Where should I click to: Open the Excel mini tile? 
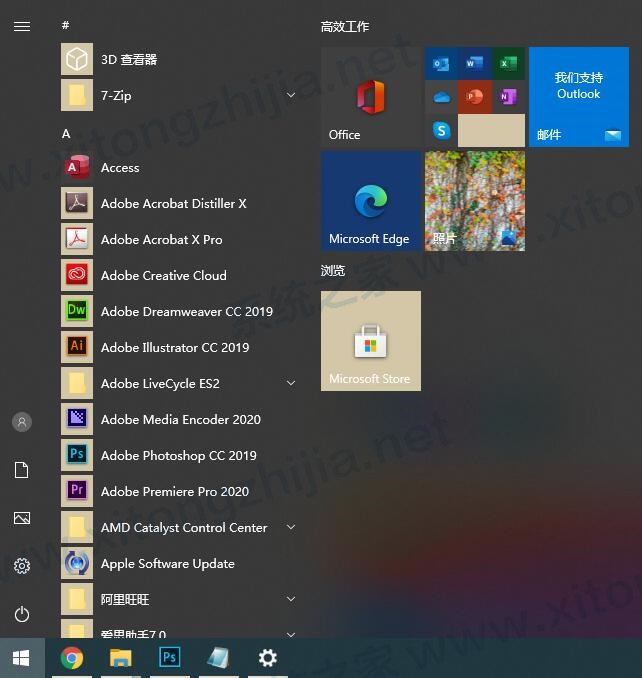coord(508,64)
